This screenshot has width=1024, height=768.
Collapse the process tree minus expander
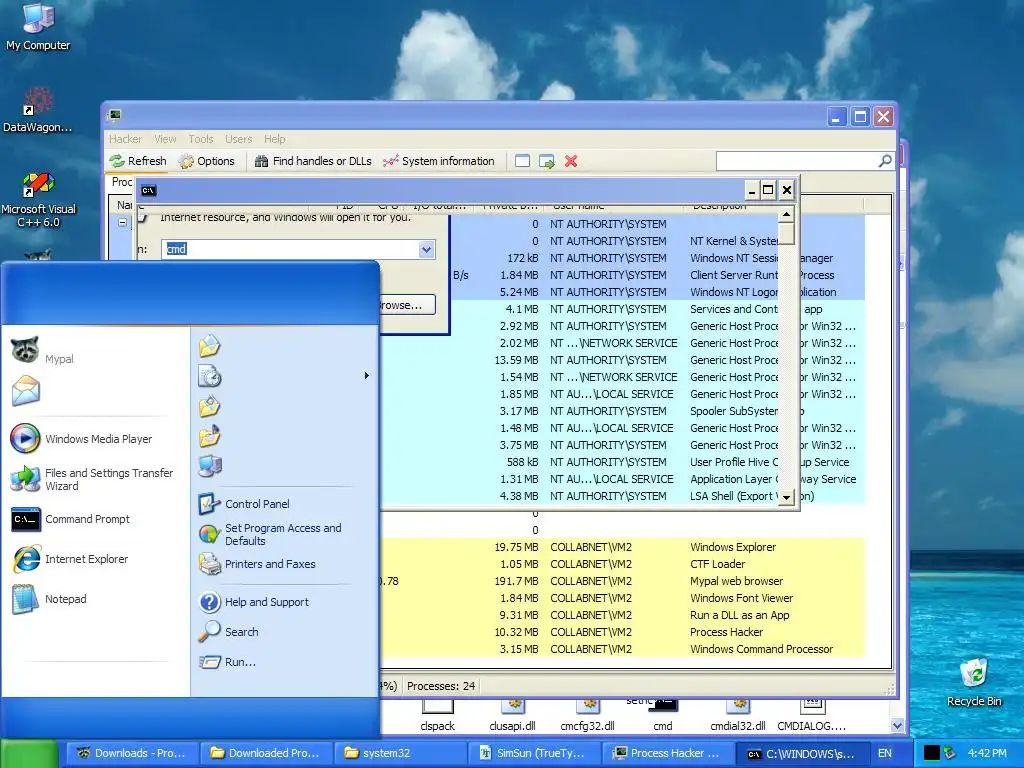(122, 223)
